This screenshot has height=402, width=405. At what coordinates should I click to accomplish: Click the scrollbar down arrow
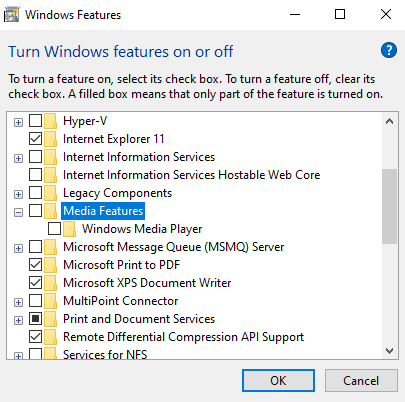click(x=389, y=351)
